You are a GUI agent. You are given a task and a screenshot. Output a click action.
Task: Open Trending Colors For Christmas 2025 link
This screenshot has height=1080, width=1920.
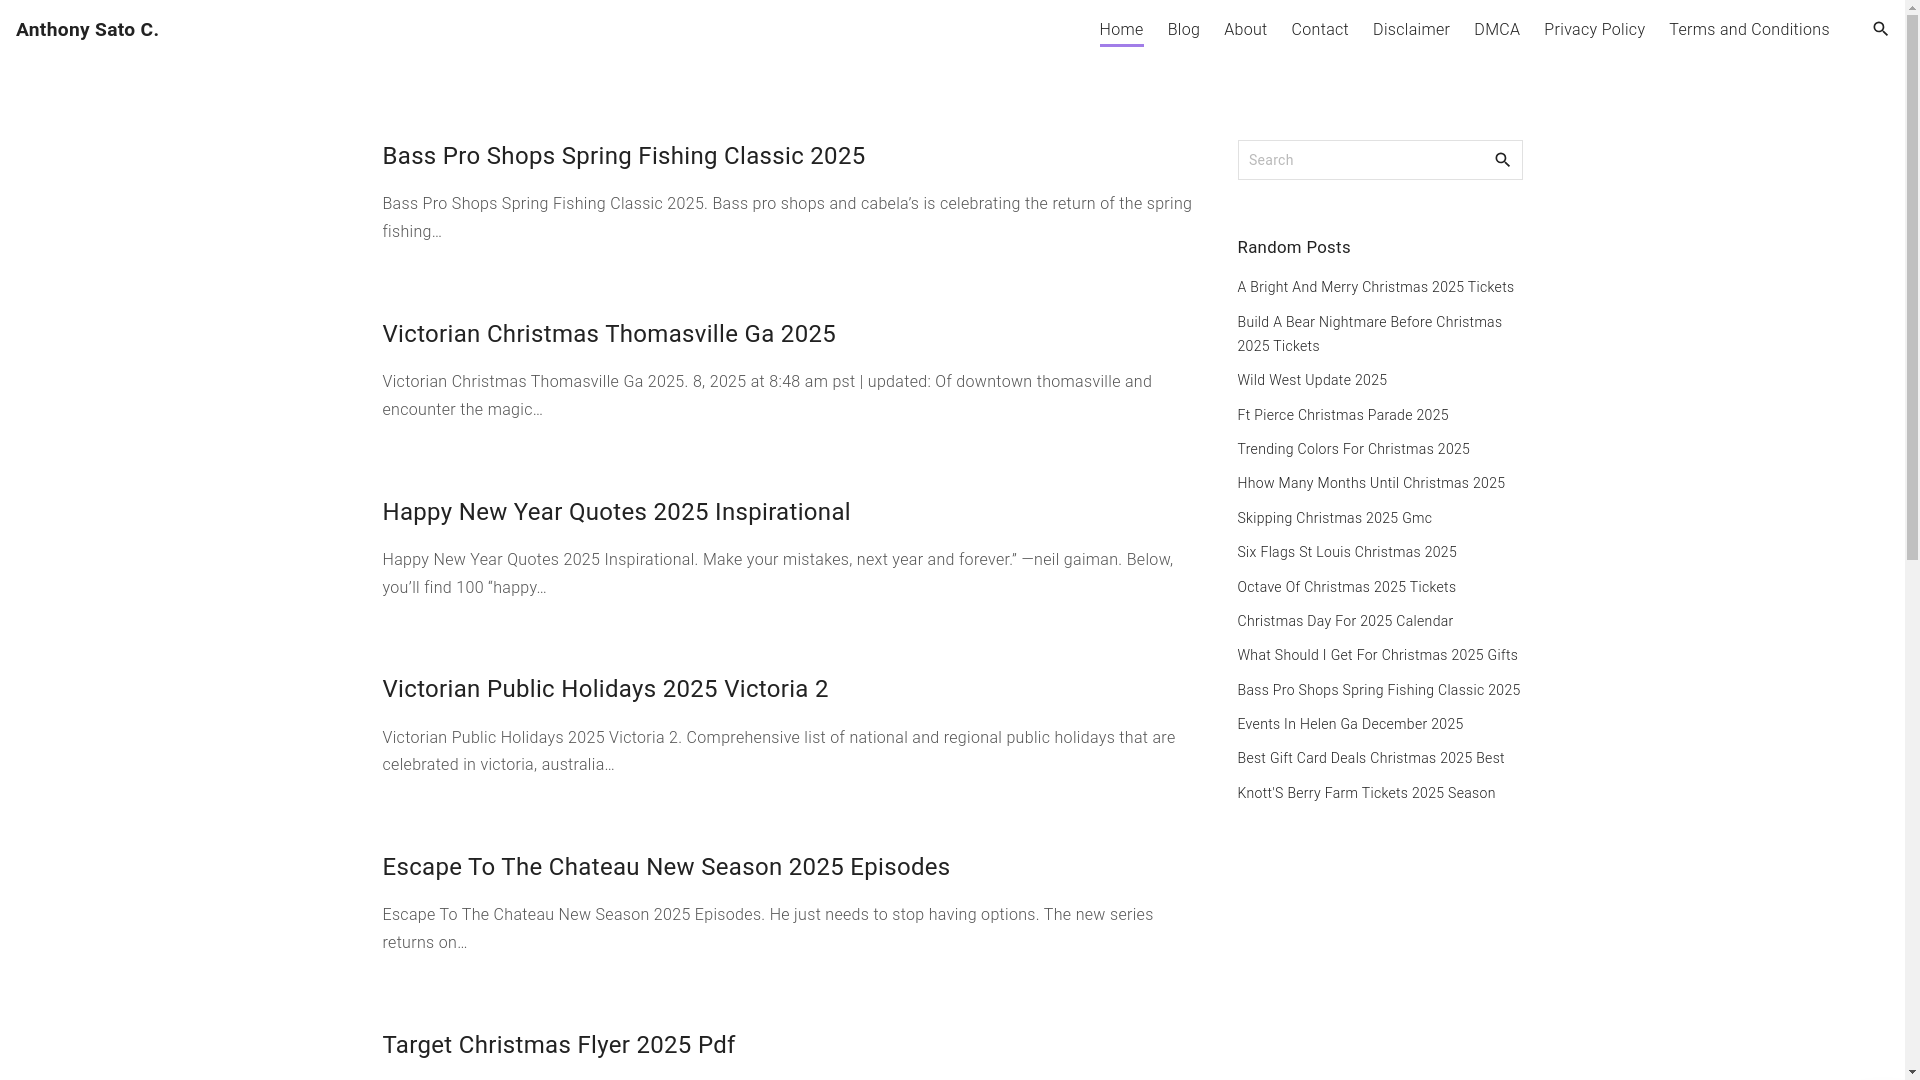[x=1353, y=449]
